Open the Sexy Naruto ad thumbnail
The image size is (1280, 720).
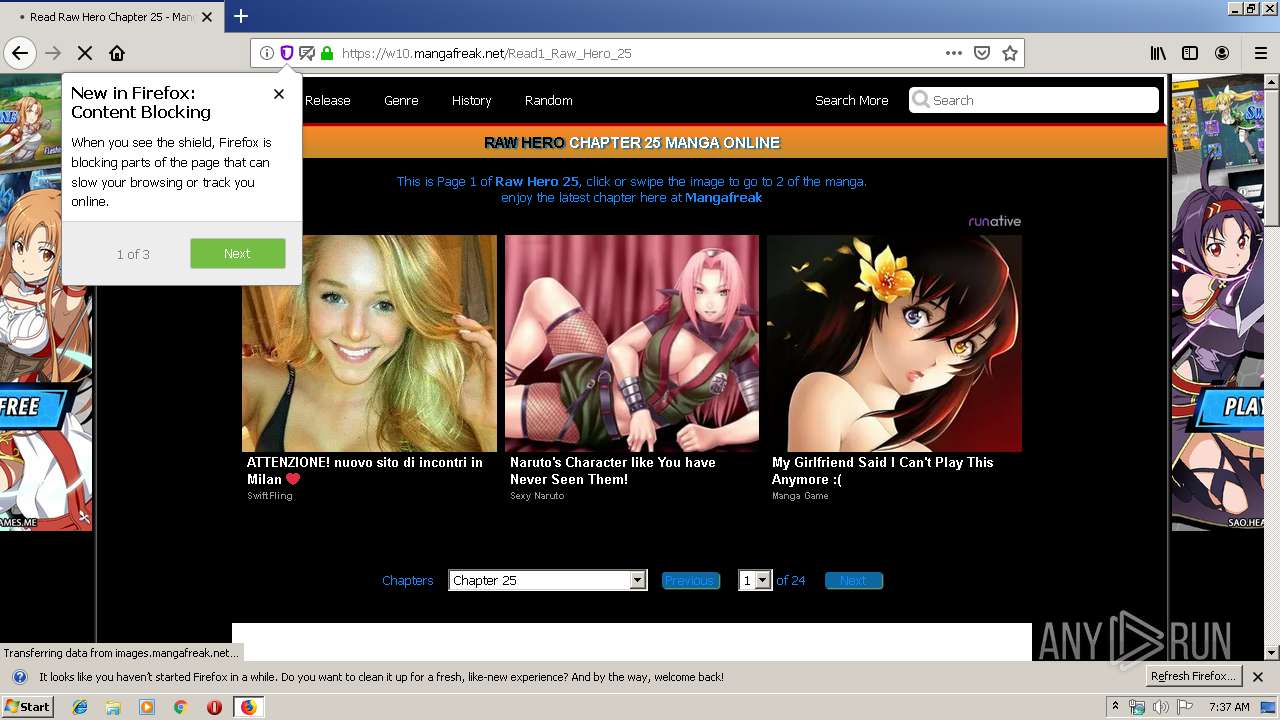click(x=632, y=343)
